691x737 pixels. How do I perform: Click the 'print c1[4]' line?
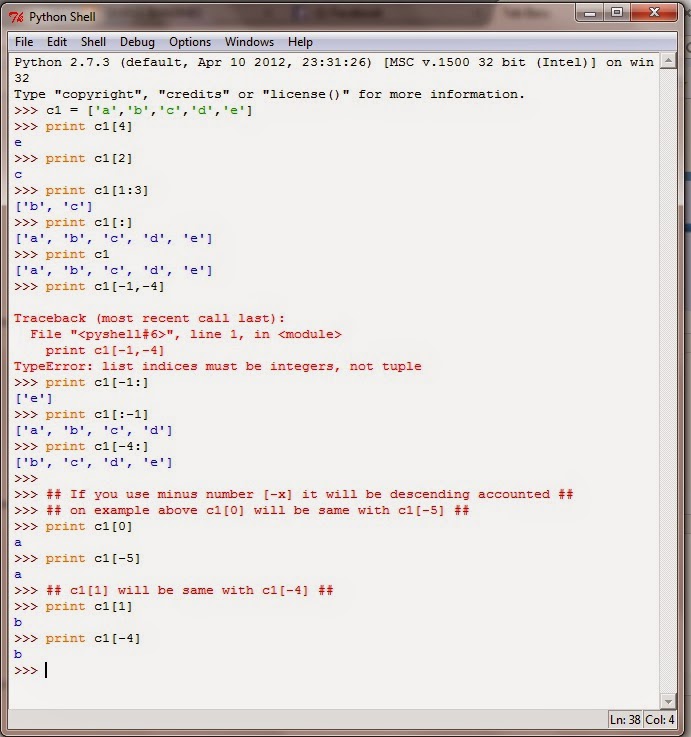pyautogui.click(x=89, y=126)
